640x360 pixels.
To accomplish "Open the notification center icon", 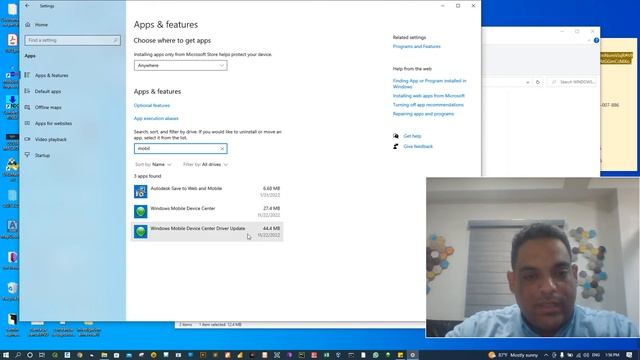I will tap(630, 355).
